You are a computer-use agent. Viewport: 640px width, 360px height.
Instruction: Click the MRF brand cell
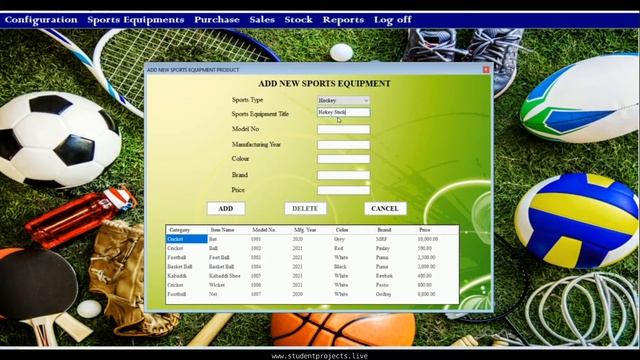pos(382,239)
